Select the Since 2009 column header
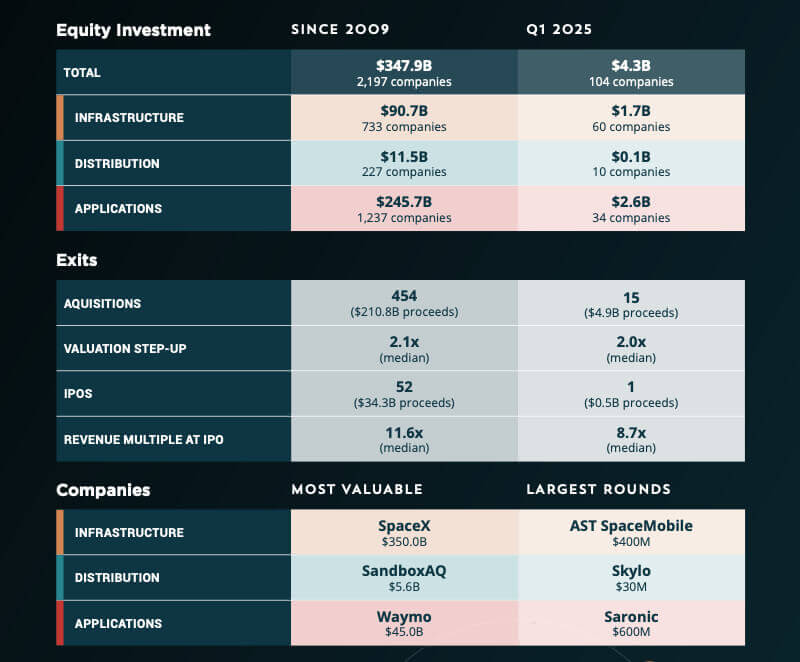 340,29
